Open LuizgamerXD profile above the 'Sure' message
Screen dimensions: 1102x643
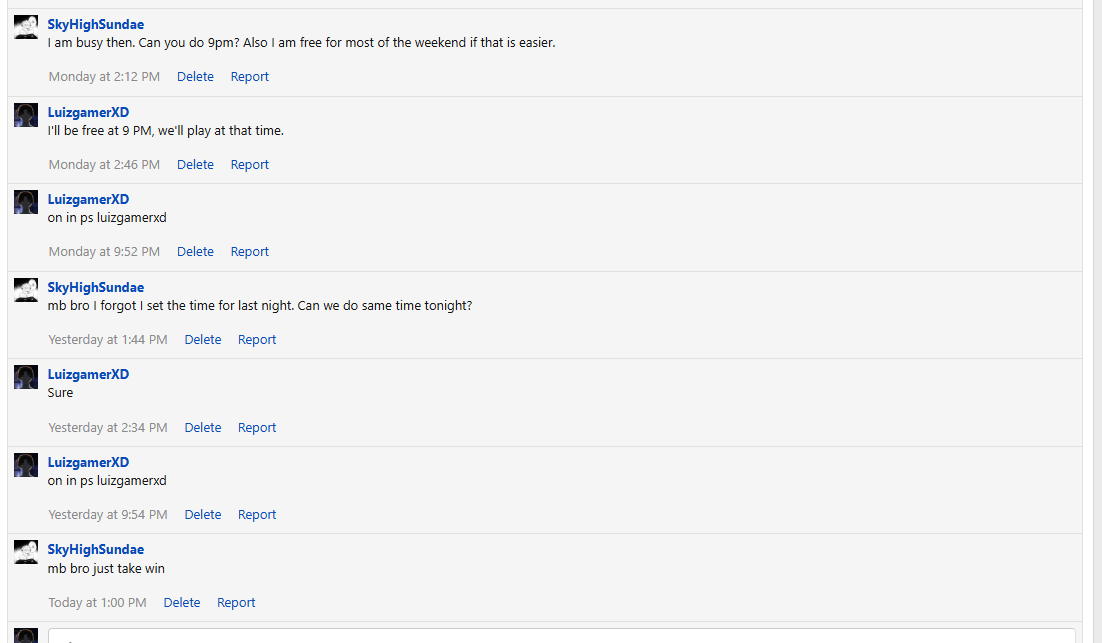tap(88, 374)
